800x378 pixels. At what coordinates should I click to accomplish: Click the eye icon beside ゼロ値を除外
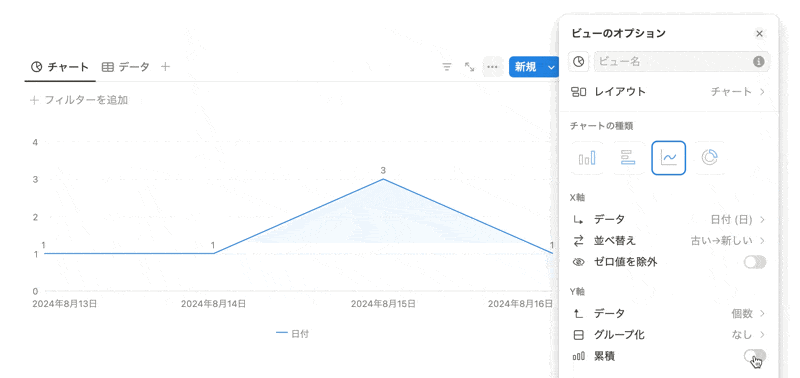tap(578, 262)
